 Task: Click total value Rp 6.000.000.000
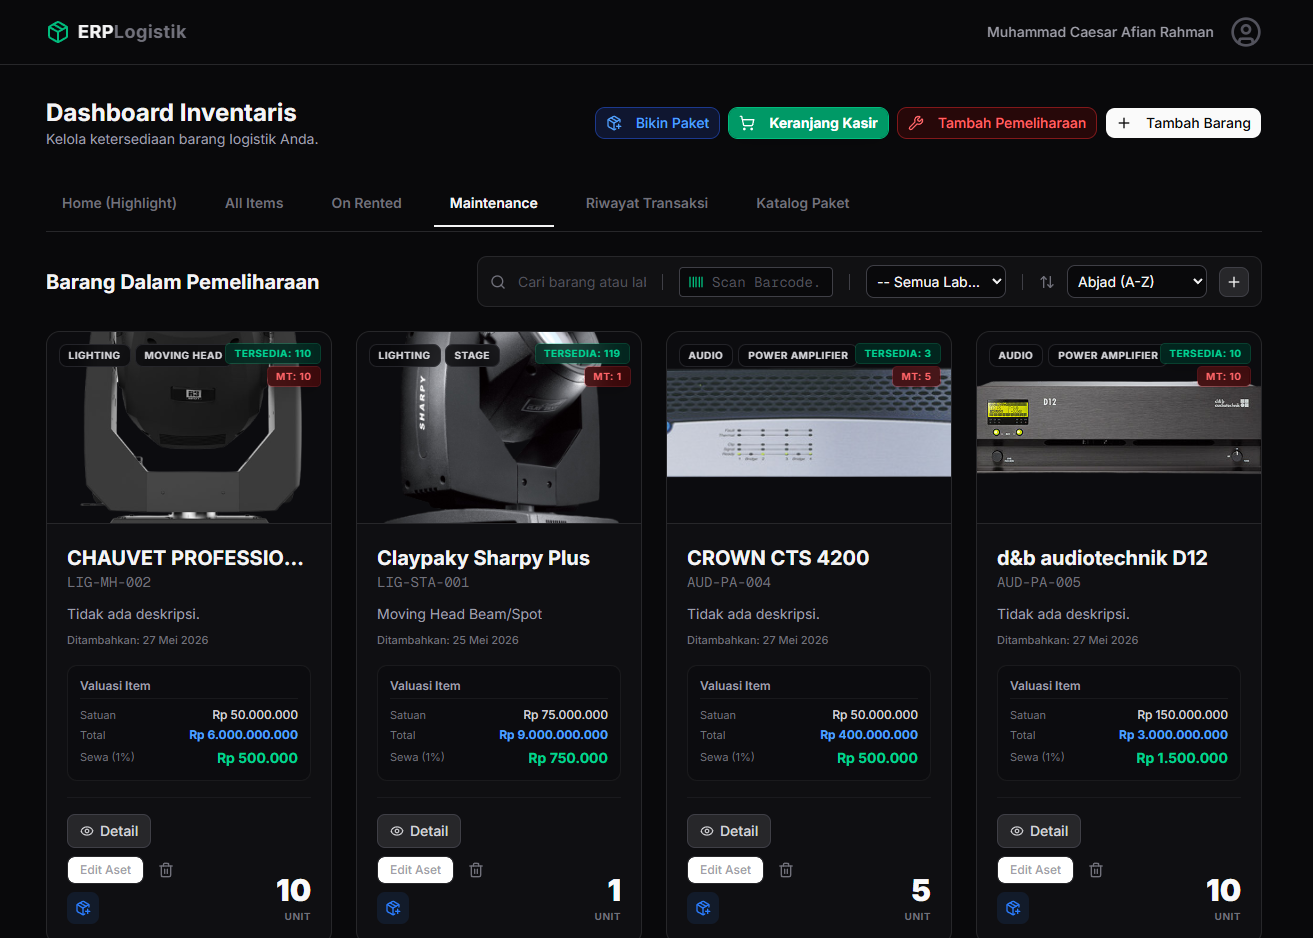[243, 734]
